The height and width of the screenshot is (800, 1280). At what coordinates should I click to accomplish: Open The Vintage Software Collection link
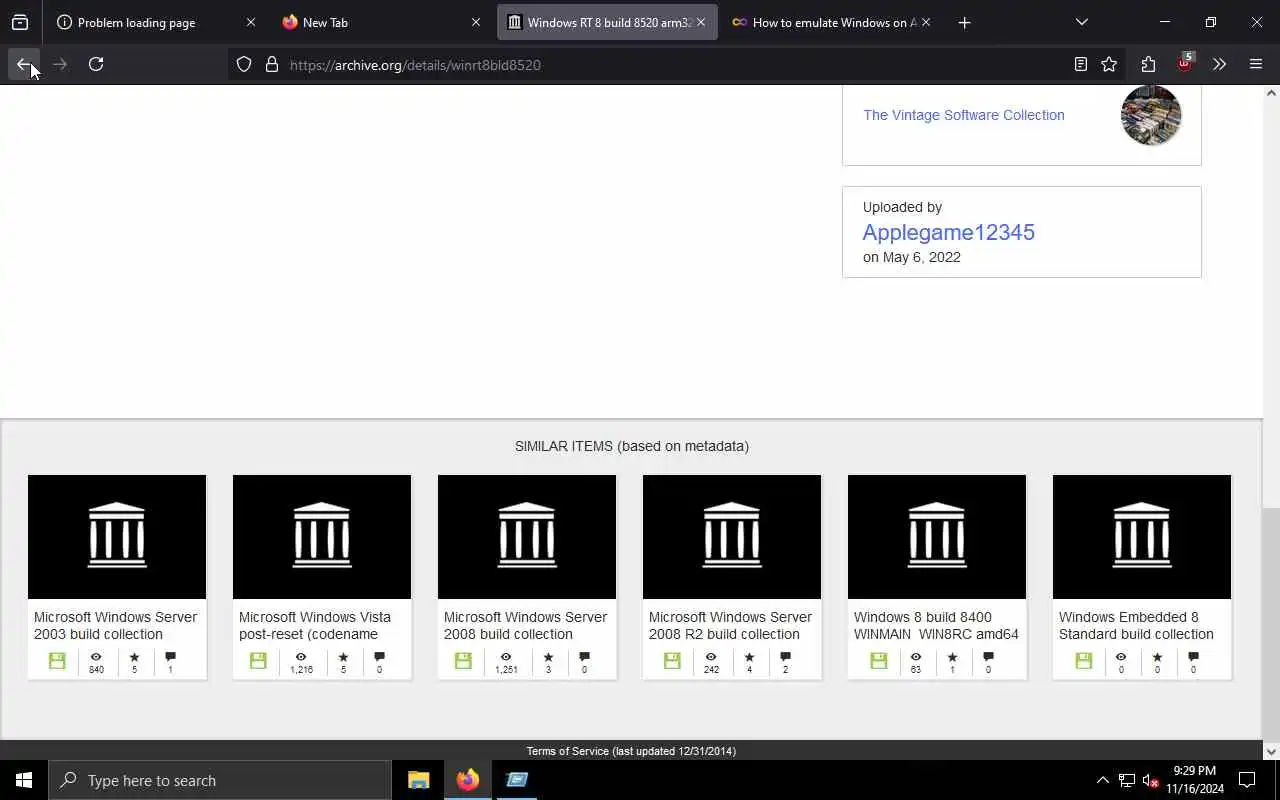(963, 115)
